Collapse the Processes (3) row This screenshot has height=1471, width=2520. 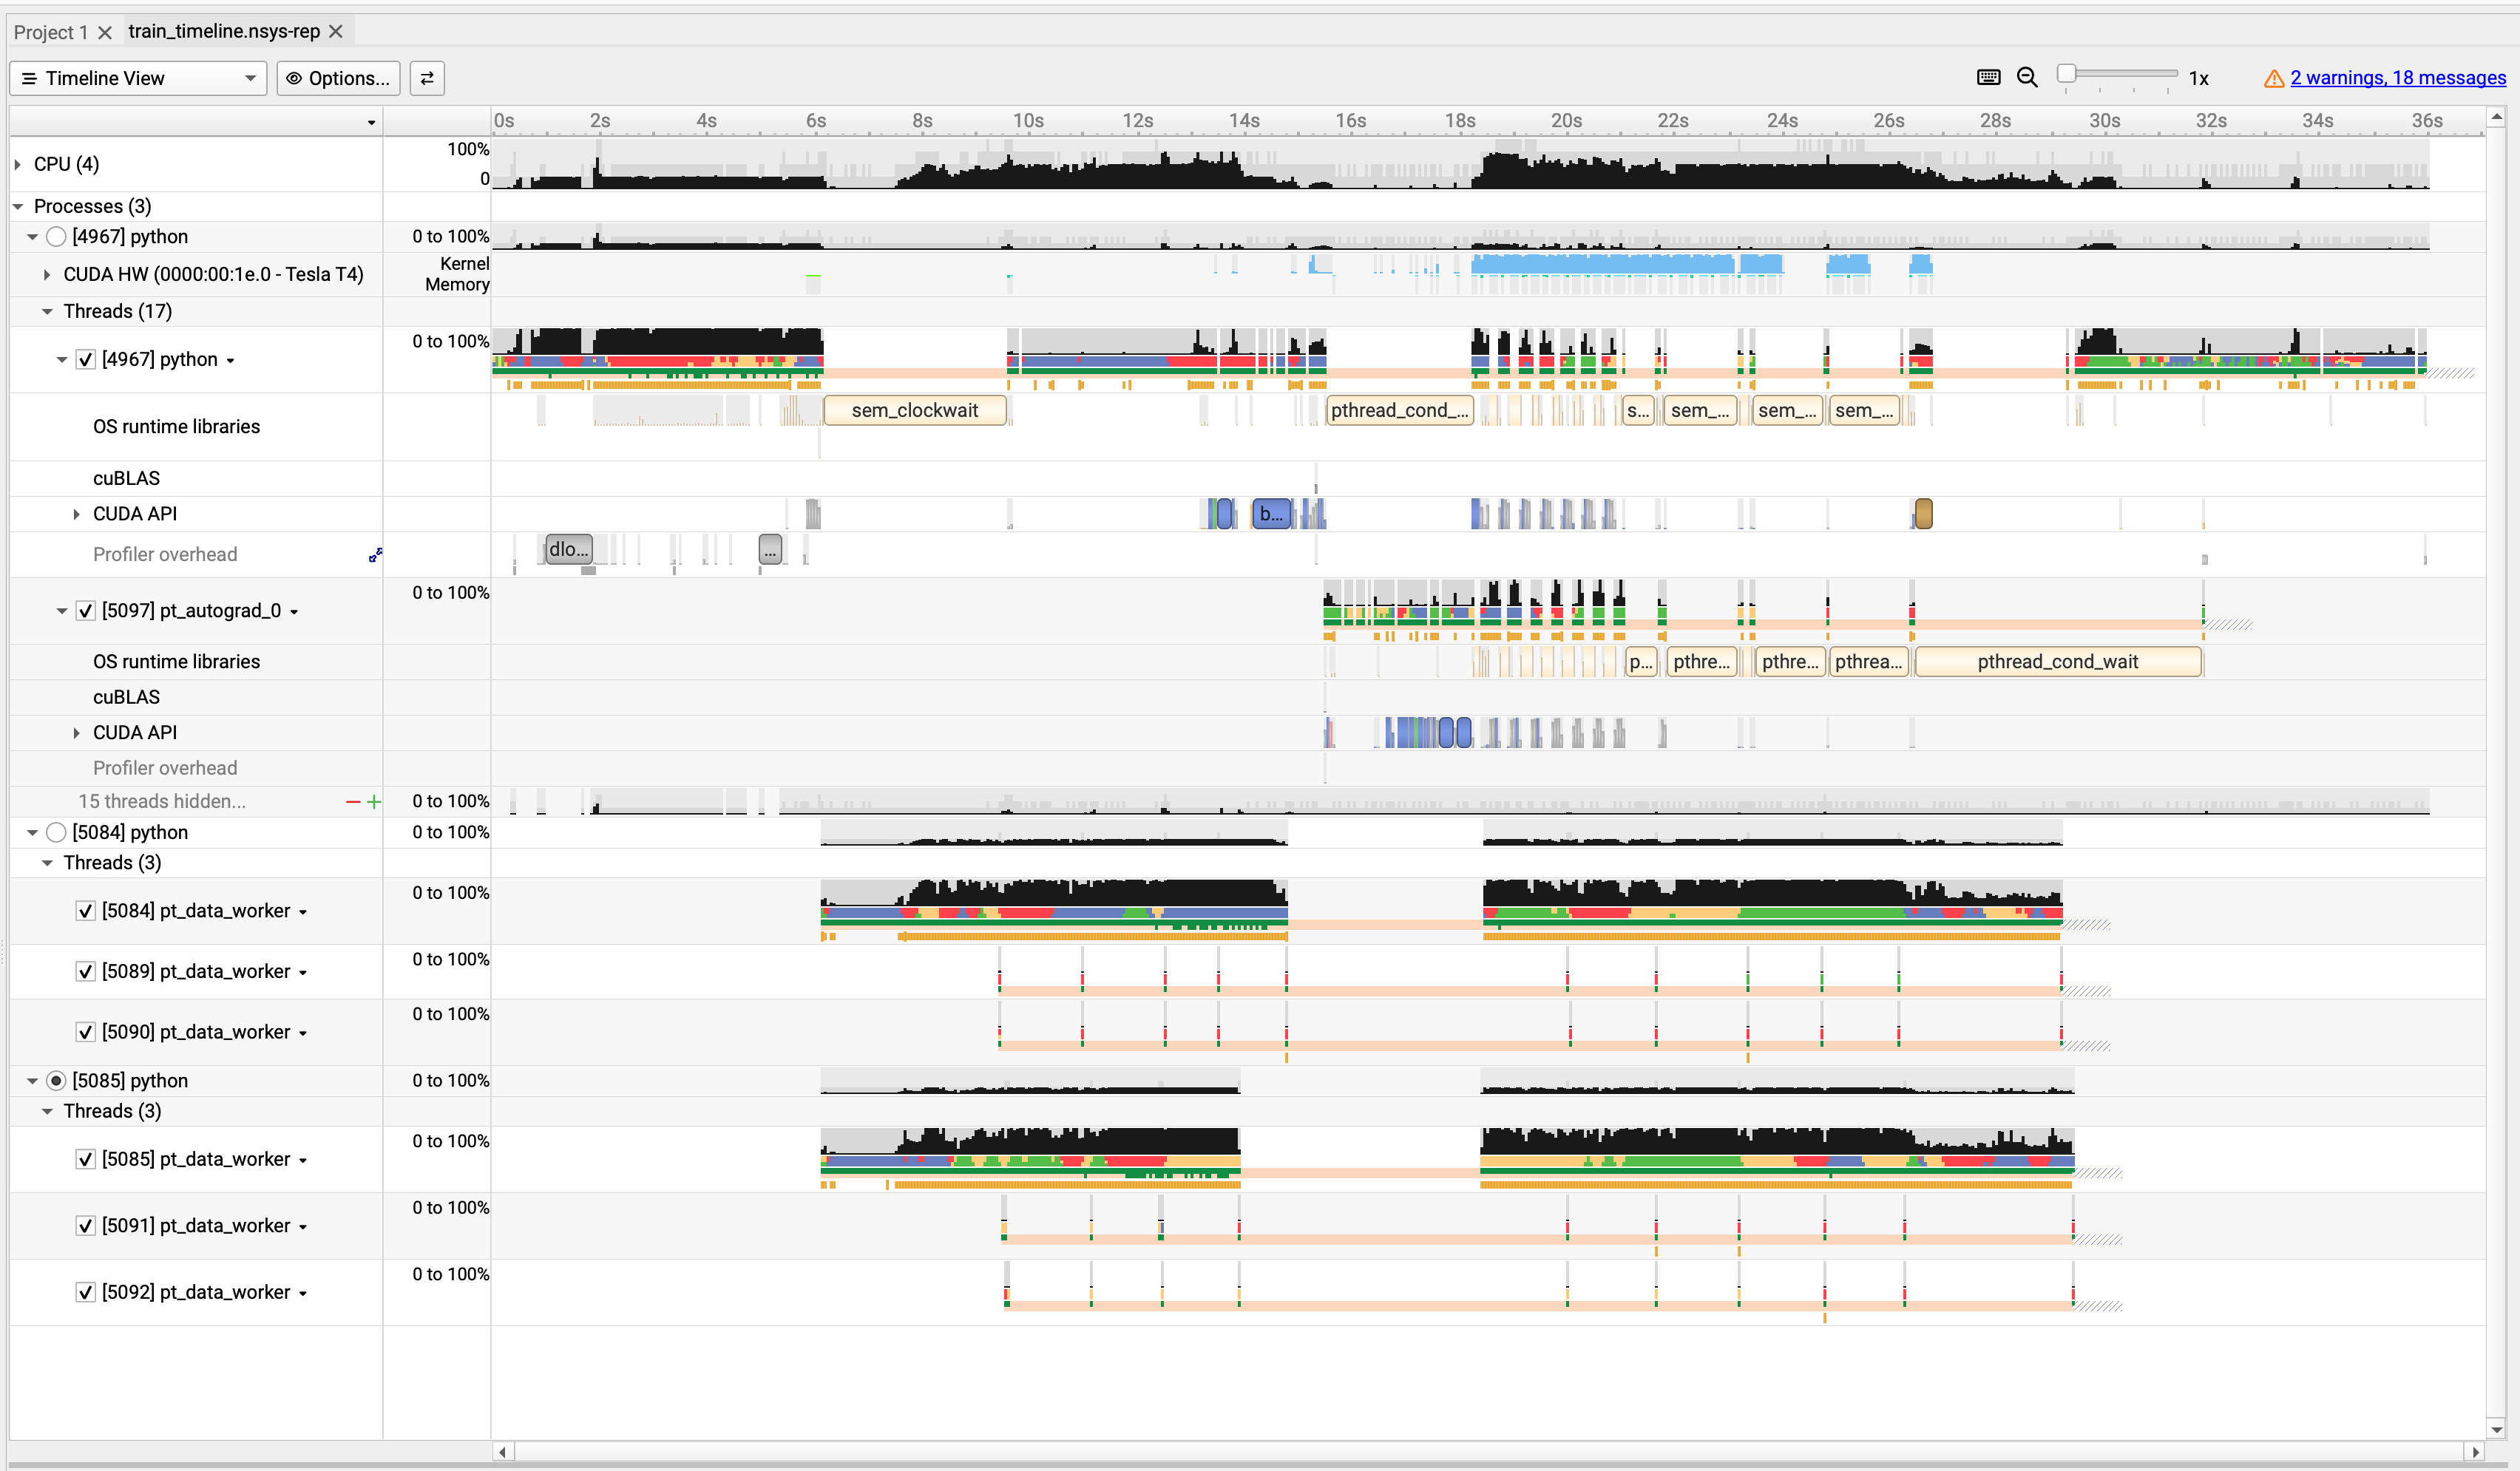coord(18,206)
